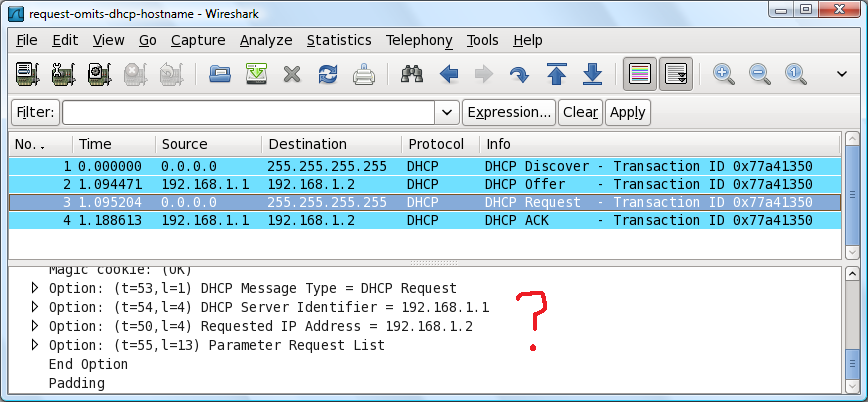Screen dimensions: 868x402
Task: Open the filter history dropdown
Action: click(447, 112)
